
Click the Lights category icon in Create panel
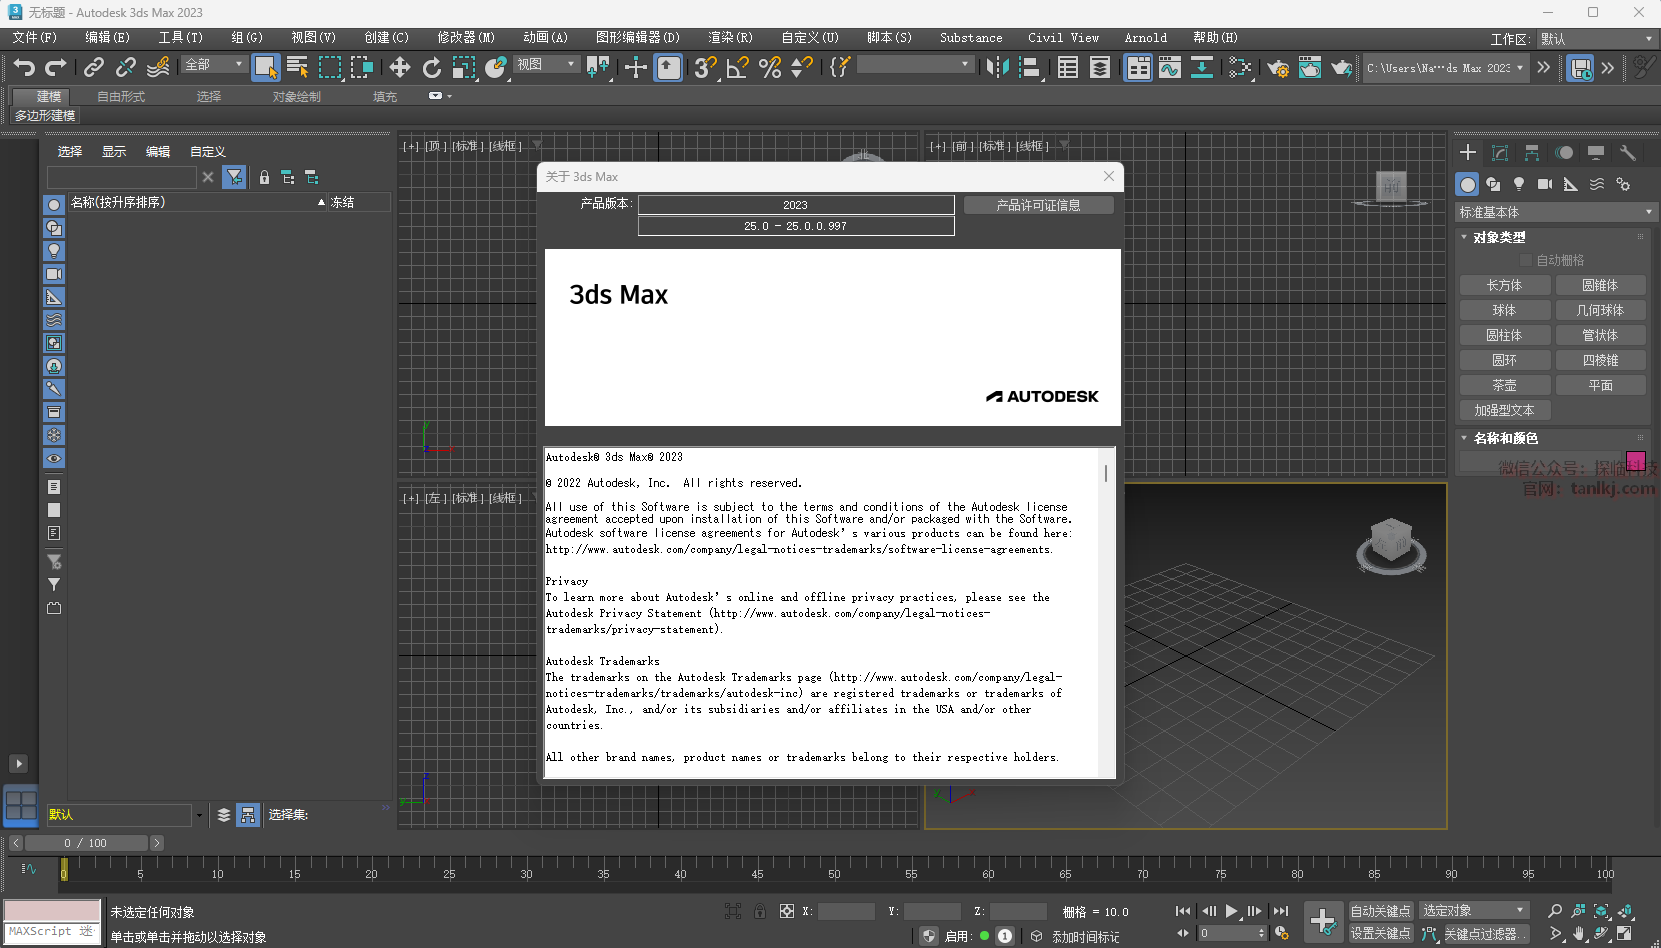[1519, 184]
